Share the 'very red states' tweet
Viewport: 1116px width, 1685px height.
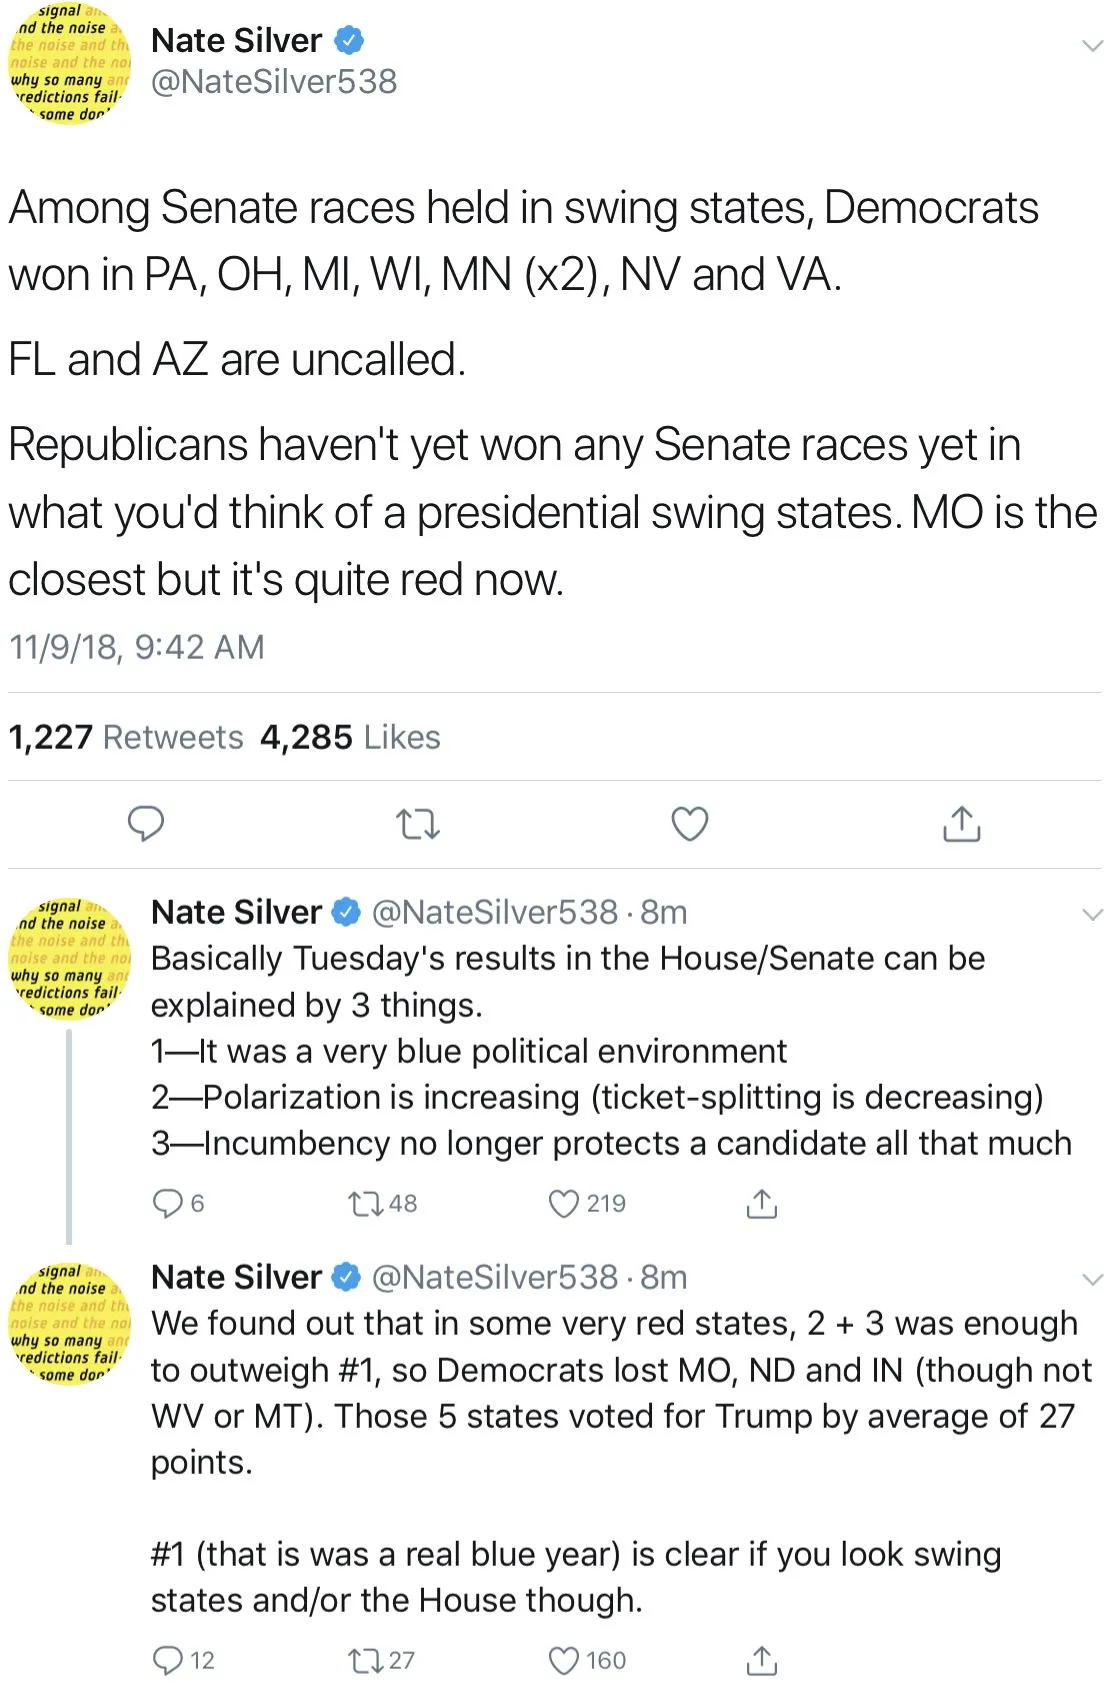pos(761,1660)
